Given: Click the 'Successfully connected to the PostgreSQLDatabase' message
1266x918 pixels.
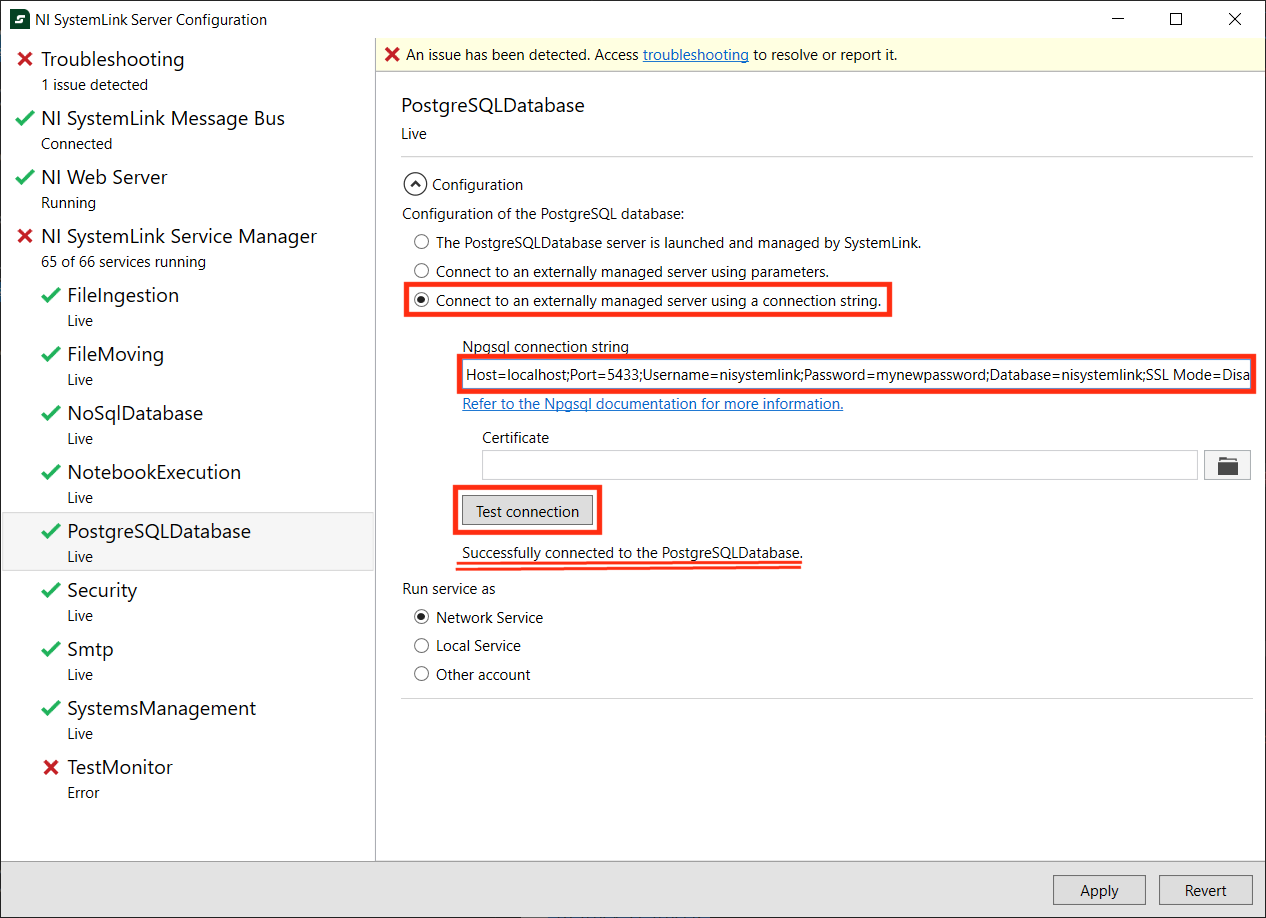Looking at the screenshot, I should click(x=632, y=553).
